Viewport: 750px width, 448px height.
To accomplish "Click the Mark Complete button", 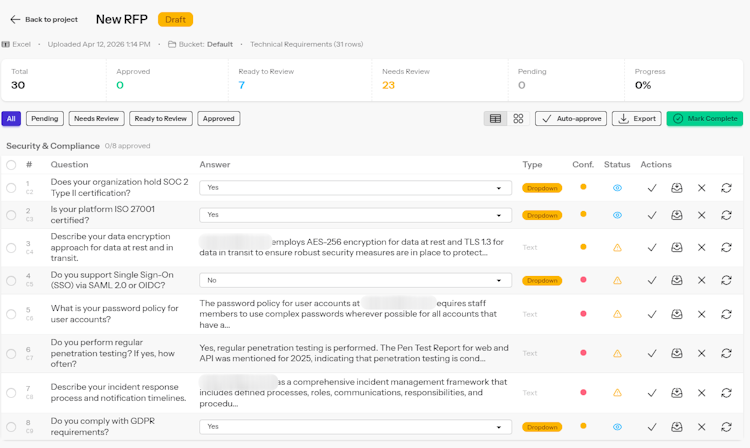I will coord(705,119).
